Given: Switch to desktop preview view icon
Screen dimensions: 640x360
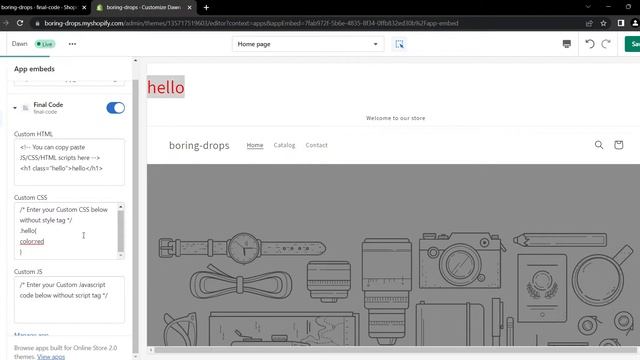Looking at the screenshot, I should click(x=567, y=44).
